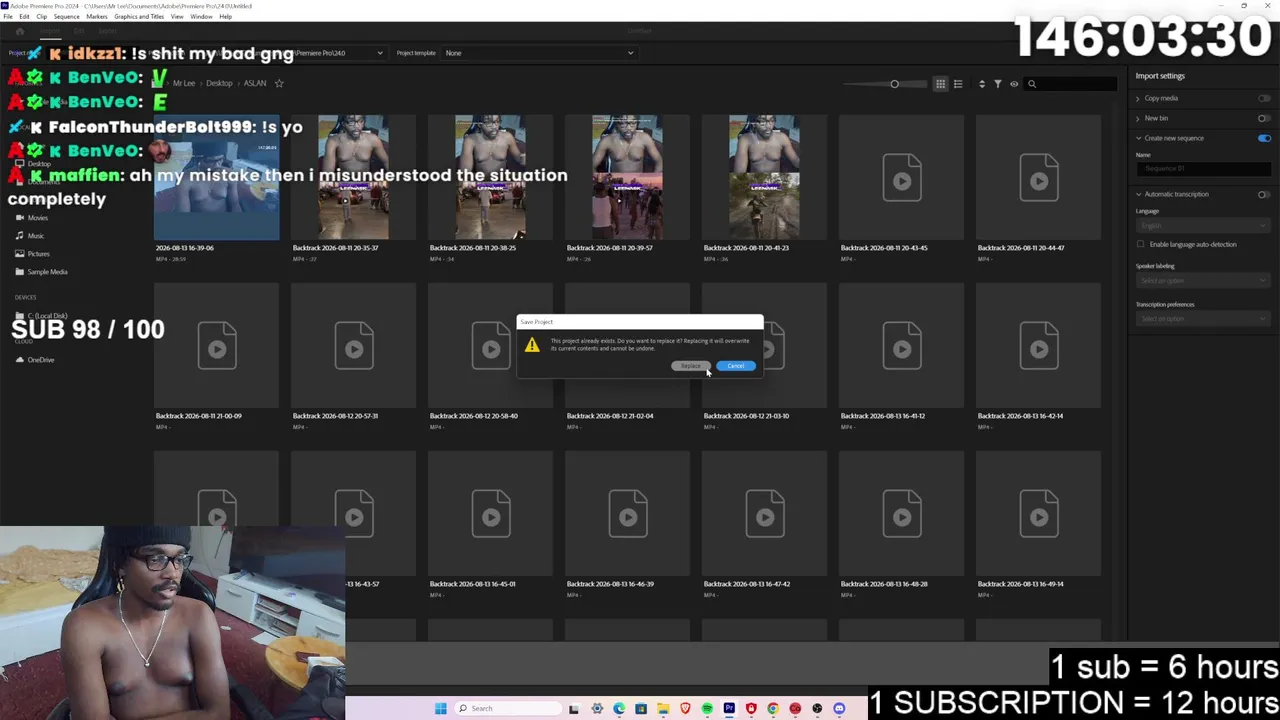The image size is (1280, 720).
Task: Collapse the Create new sequence section
Action: (x=1138, y=138)
